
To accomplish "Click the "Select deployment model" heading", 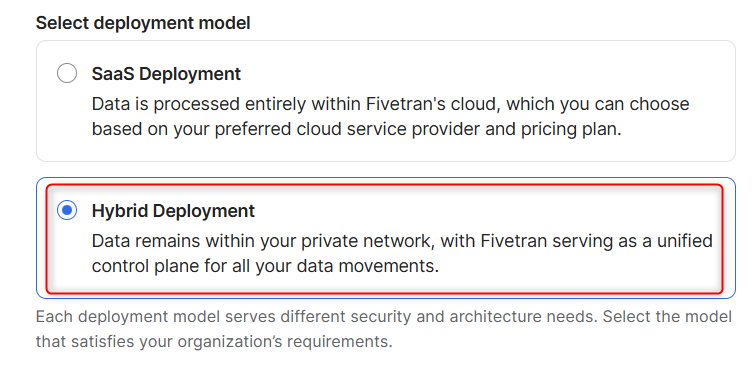I will [x=143, y=23].
